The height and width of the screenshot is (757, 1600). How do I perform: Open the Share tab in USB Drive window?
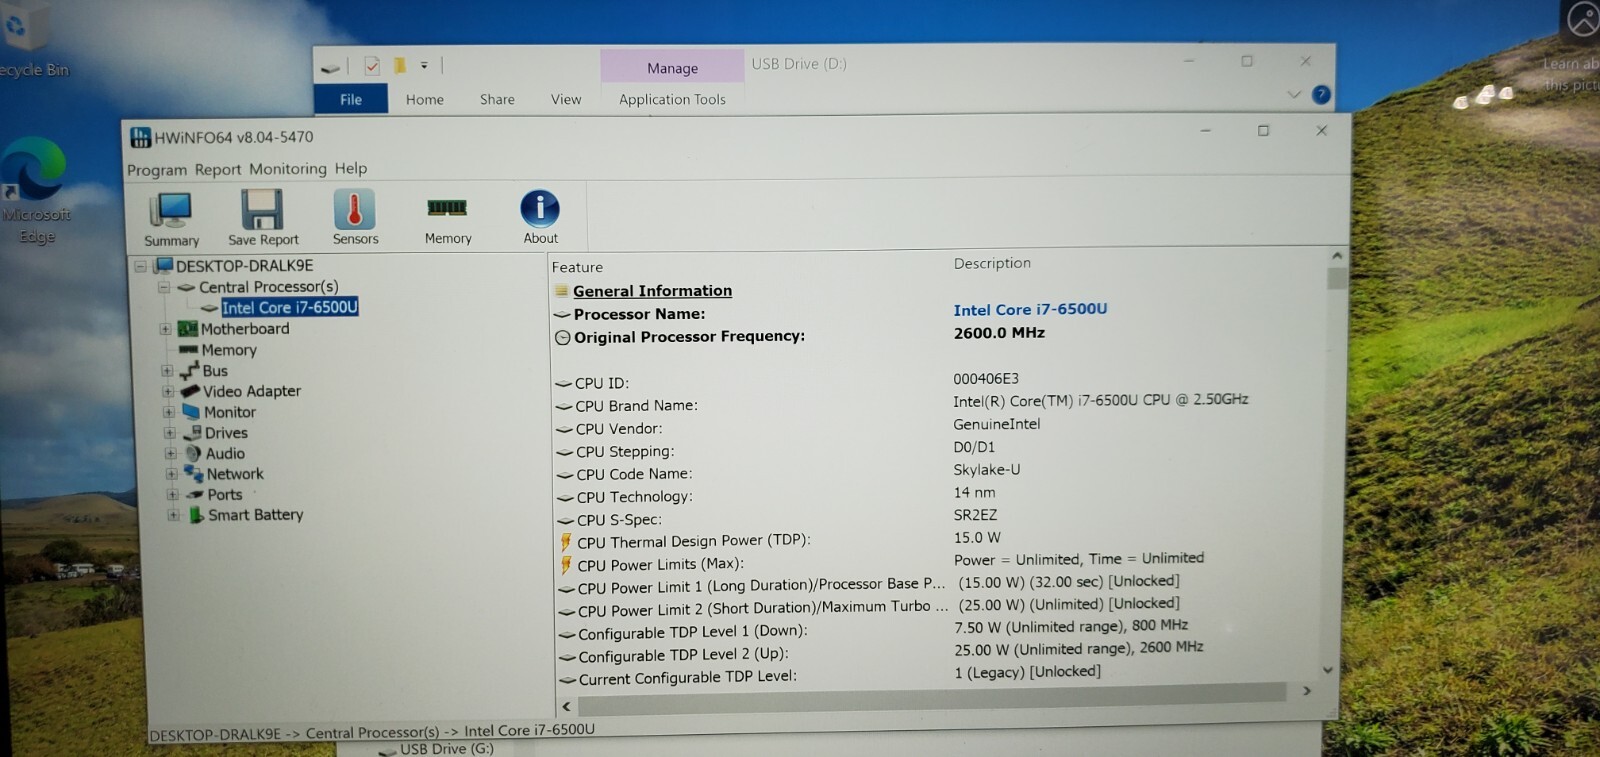497,99
